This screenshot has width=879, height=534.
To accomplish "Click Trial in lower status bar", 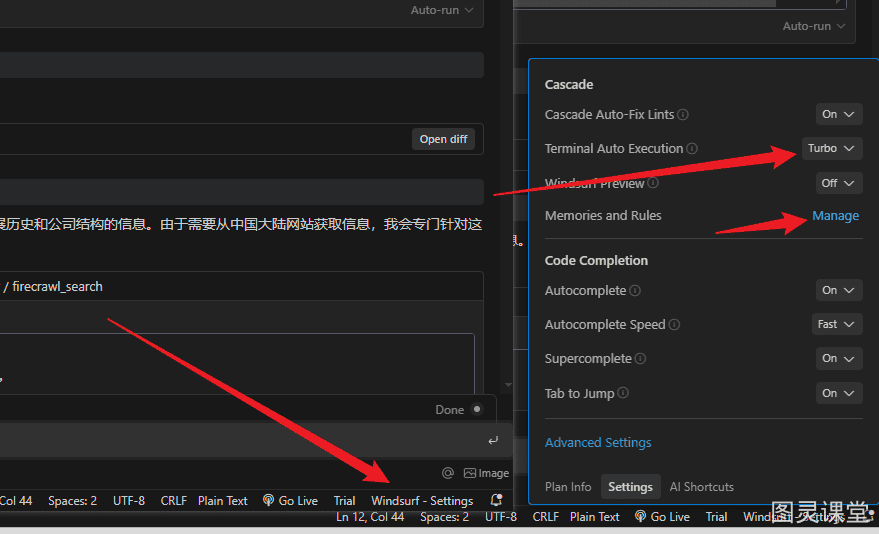I will coord(716,517).
